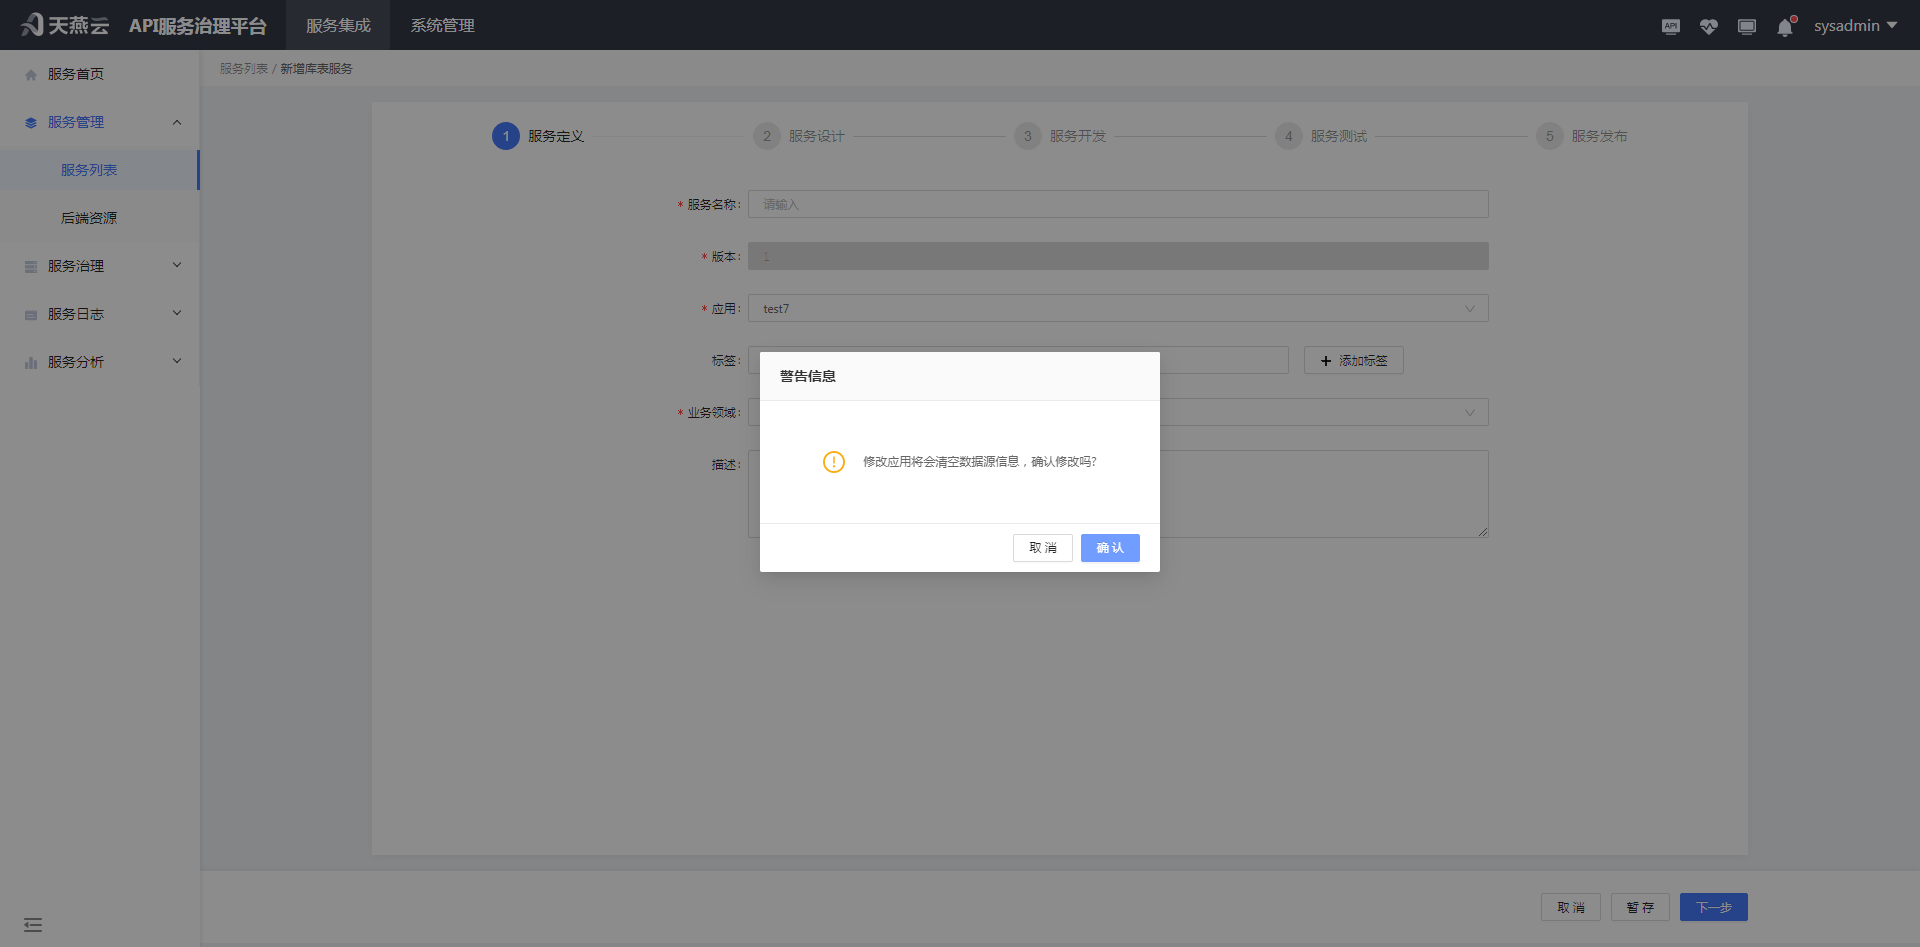Click the heart-shaped health monitor icon
The height and width of the screenshot is (947, 1920).
[1708, 25]
